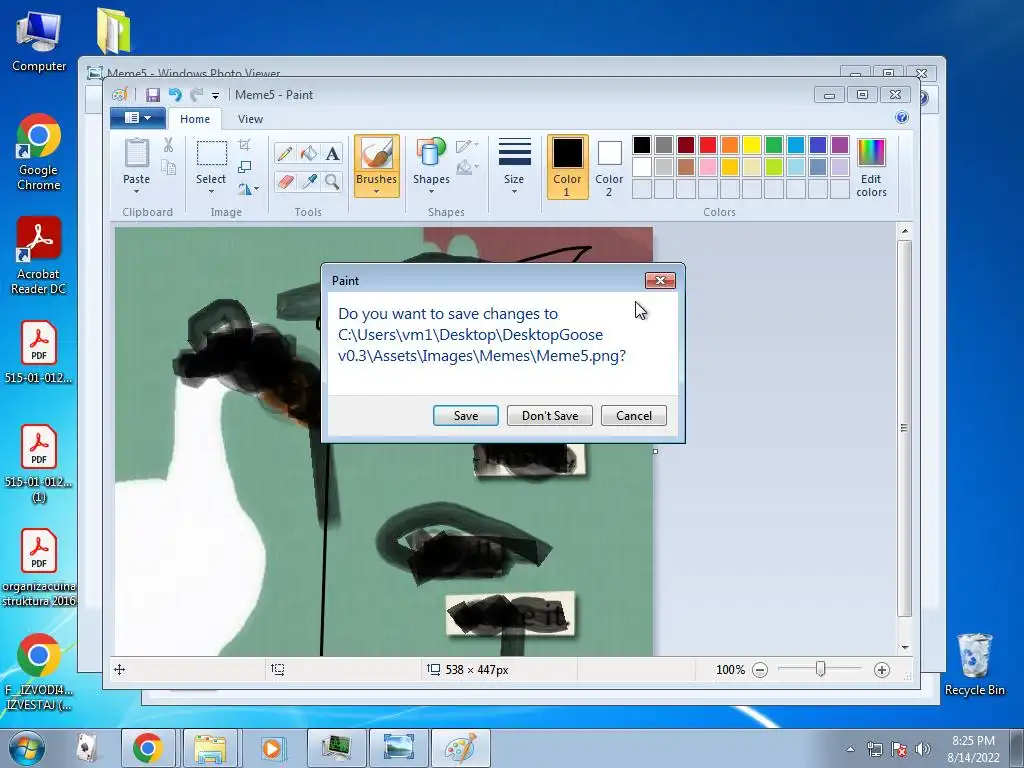
Task: Switch to the Home ribbon tab
Action: (195, 119)
